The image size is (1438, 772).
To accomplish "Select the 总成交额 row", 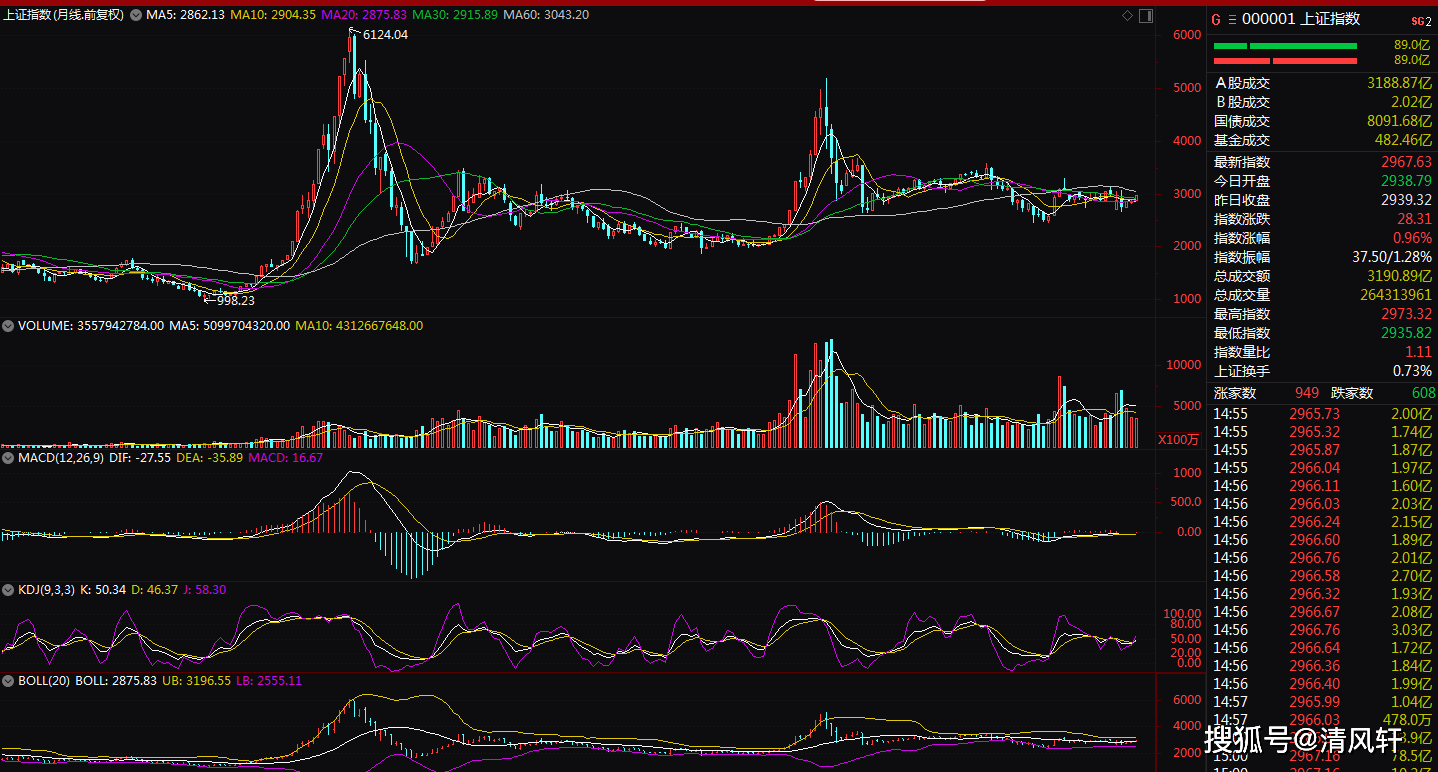I will (x=1322, y=276).
